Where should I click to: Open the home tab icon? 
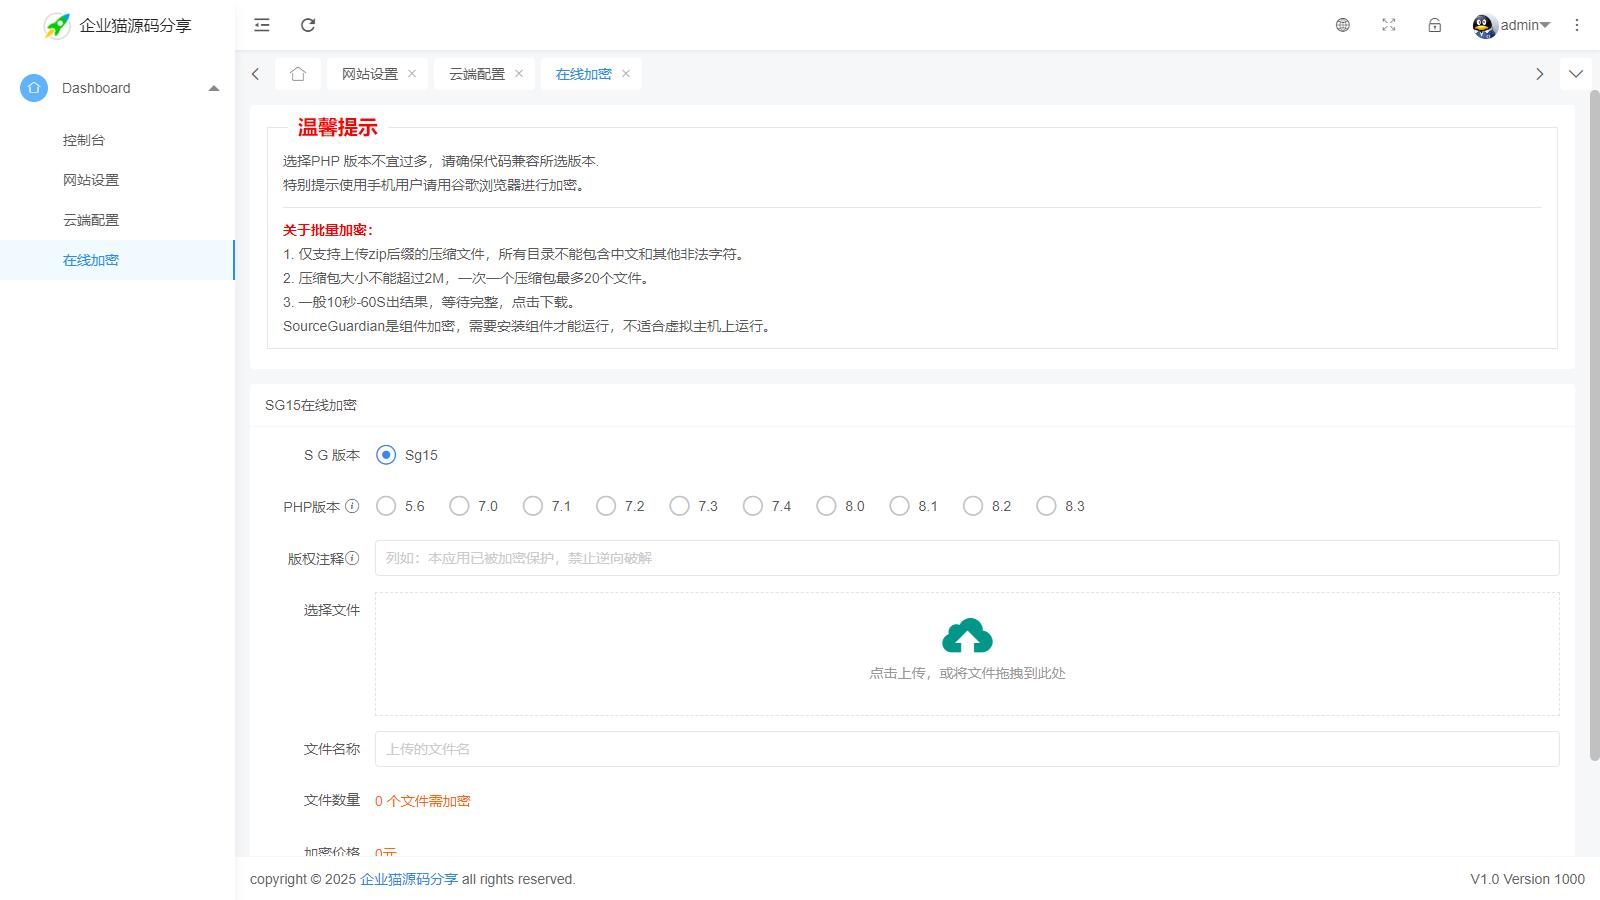pyautogui.click(x=298, y=74)
